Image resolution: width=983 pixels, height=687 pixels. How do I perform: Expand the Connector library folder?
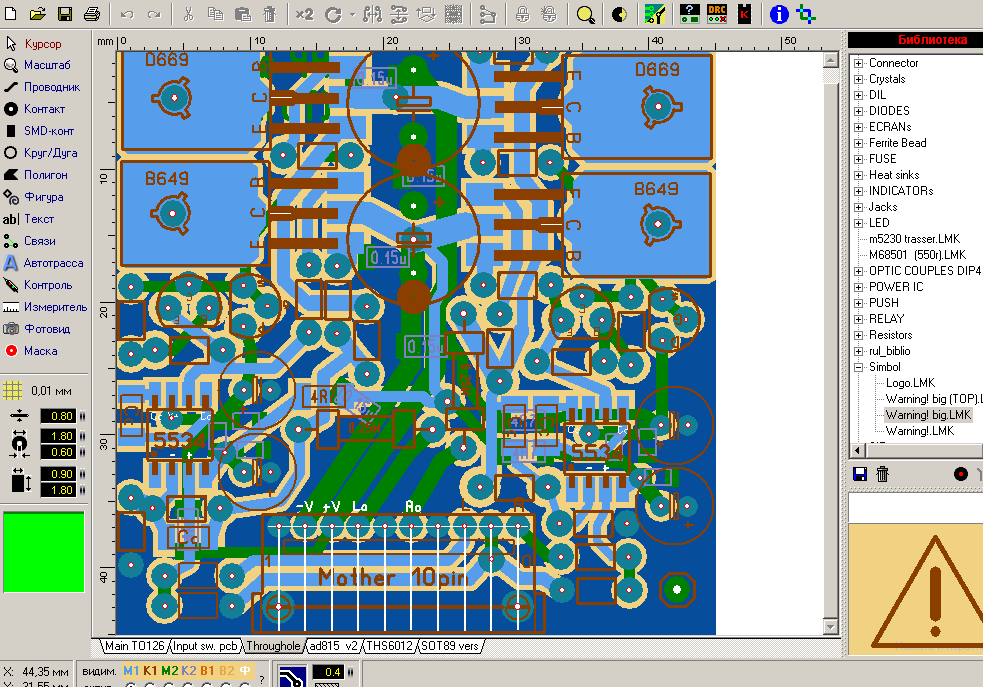pyautogui.click(x=859, y=63)
